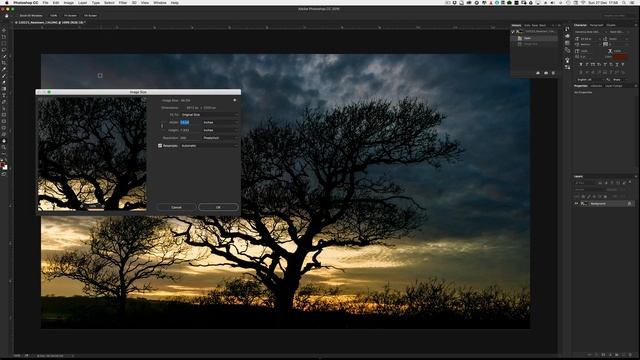640x360 pixels.
Task: Click the Background layer lock icon
Action: point(629,203)
